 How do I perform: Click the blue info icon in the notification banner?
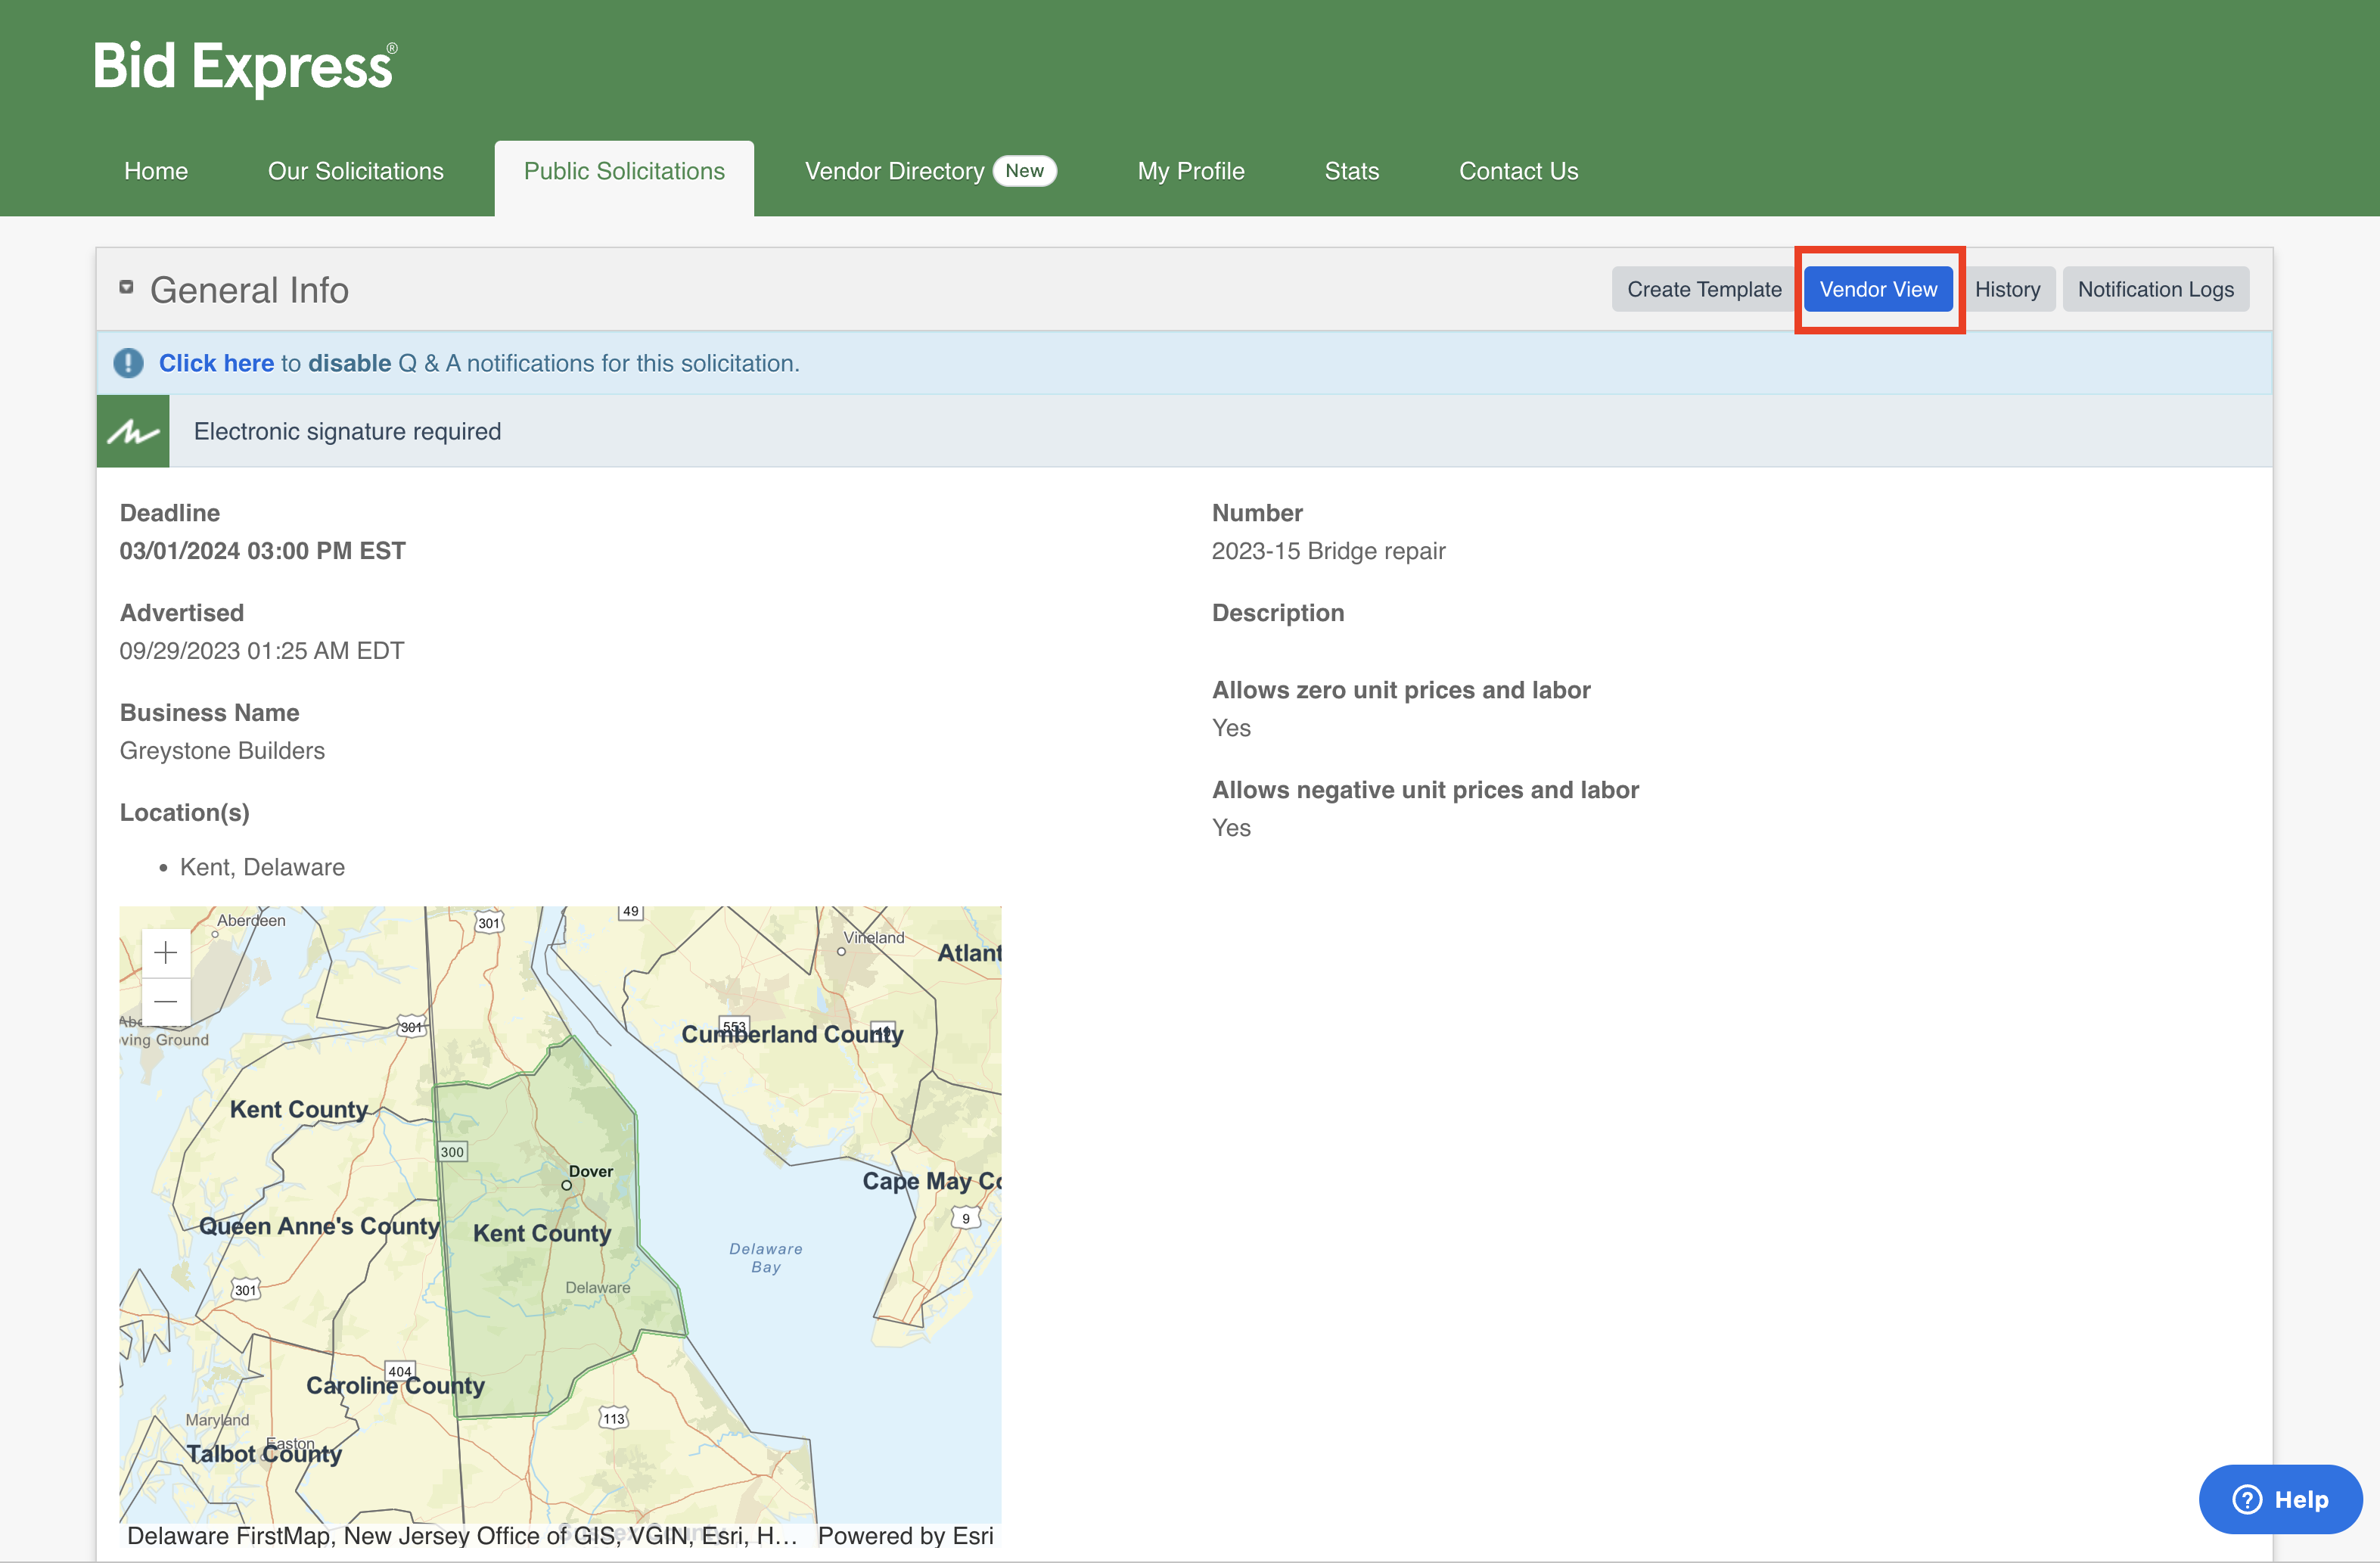(x=128, y=363)
